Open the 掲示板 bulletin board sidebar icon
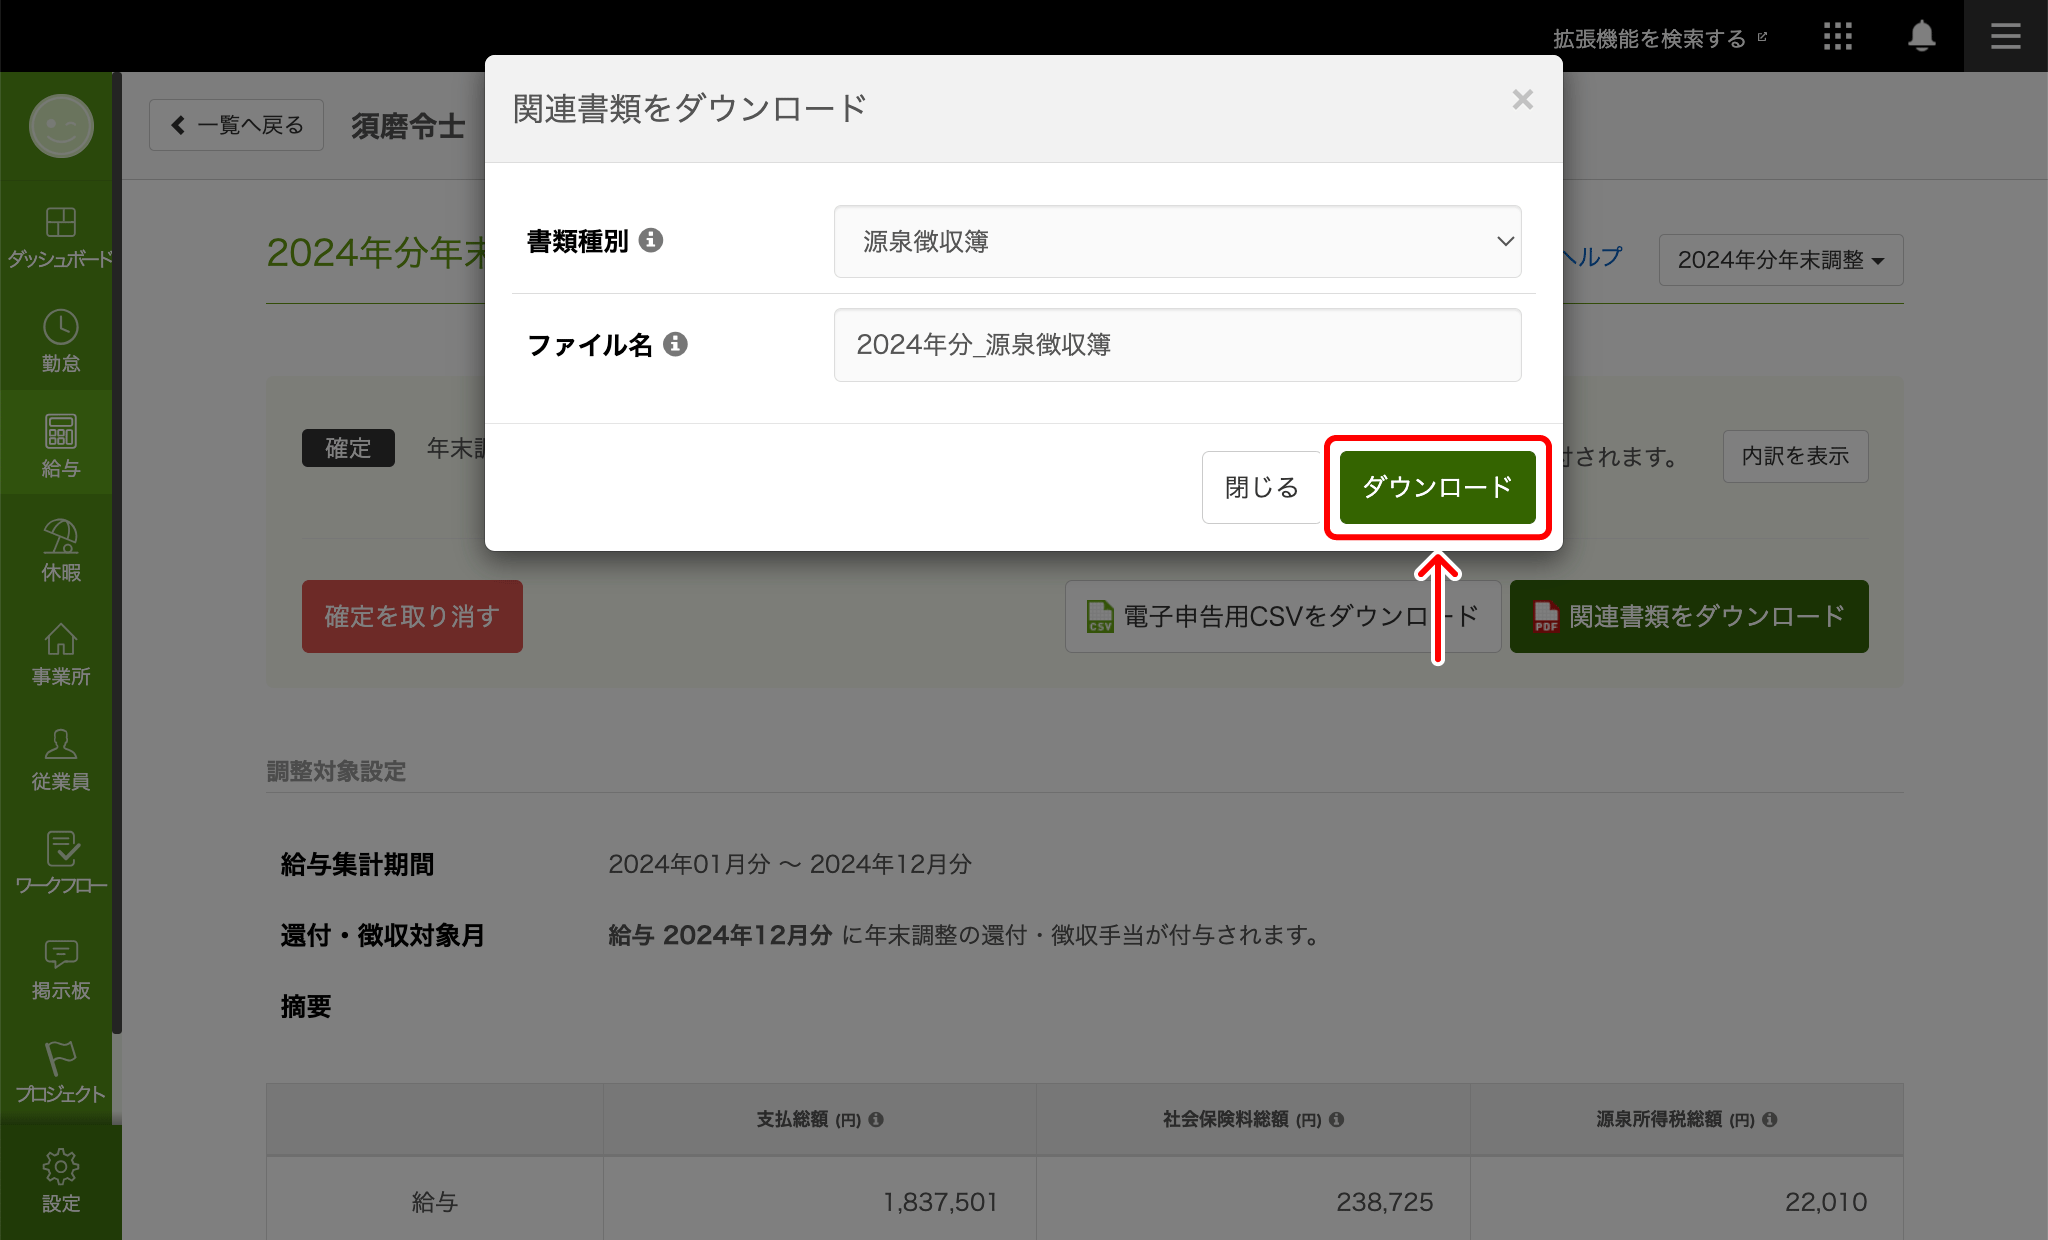The height and width of the screenshot is (1240, 2048). tap(60, 968)
